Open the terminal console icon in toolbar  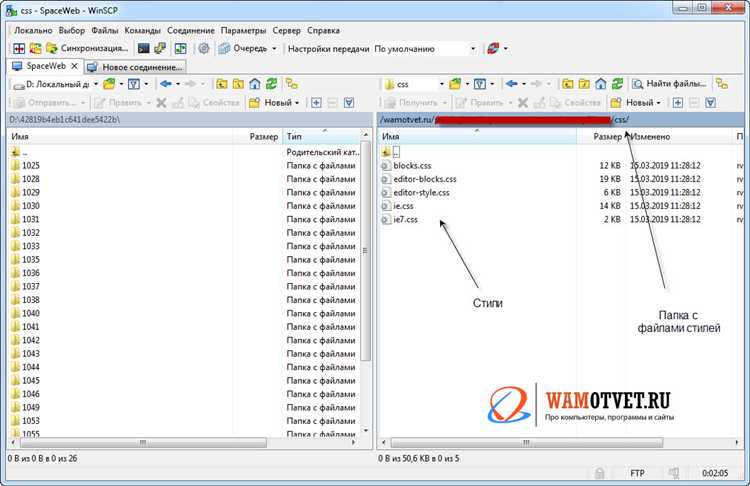[x=144, y=48]
